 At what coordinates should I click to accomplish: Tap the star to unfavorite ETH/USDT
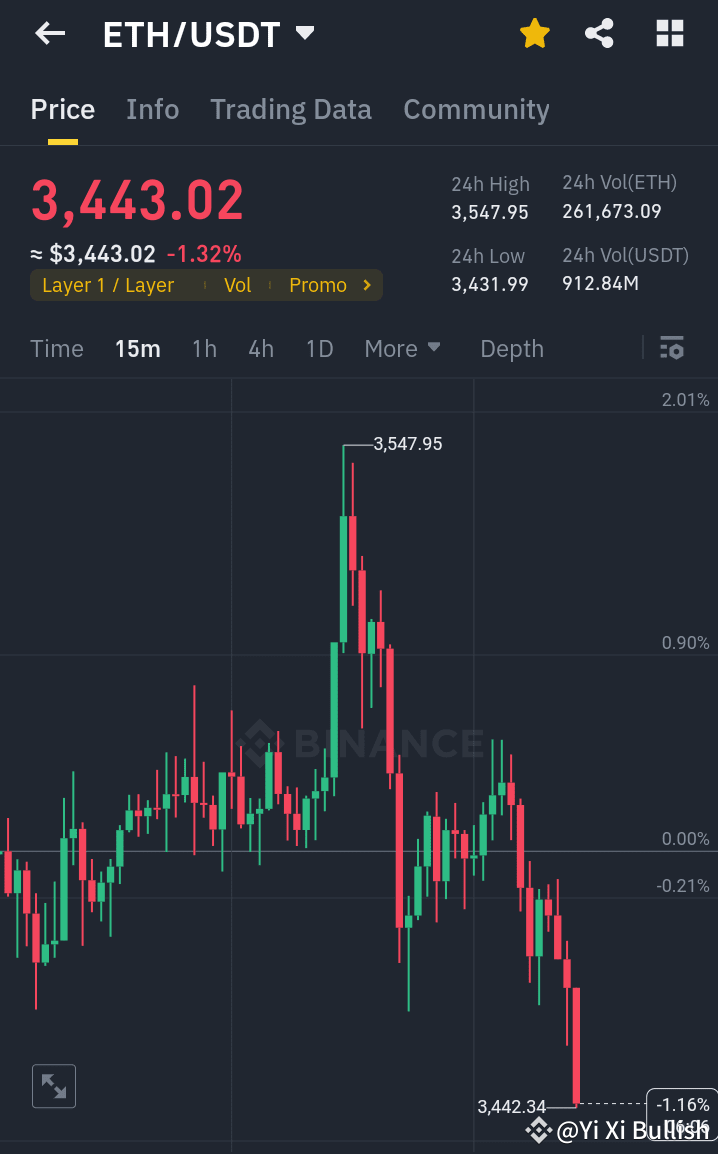(x=535, y=33)
